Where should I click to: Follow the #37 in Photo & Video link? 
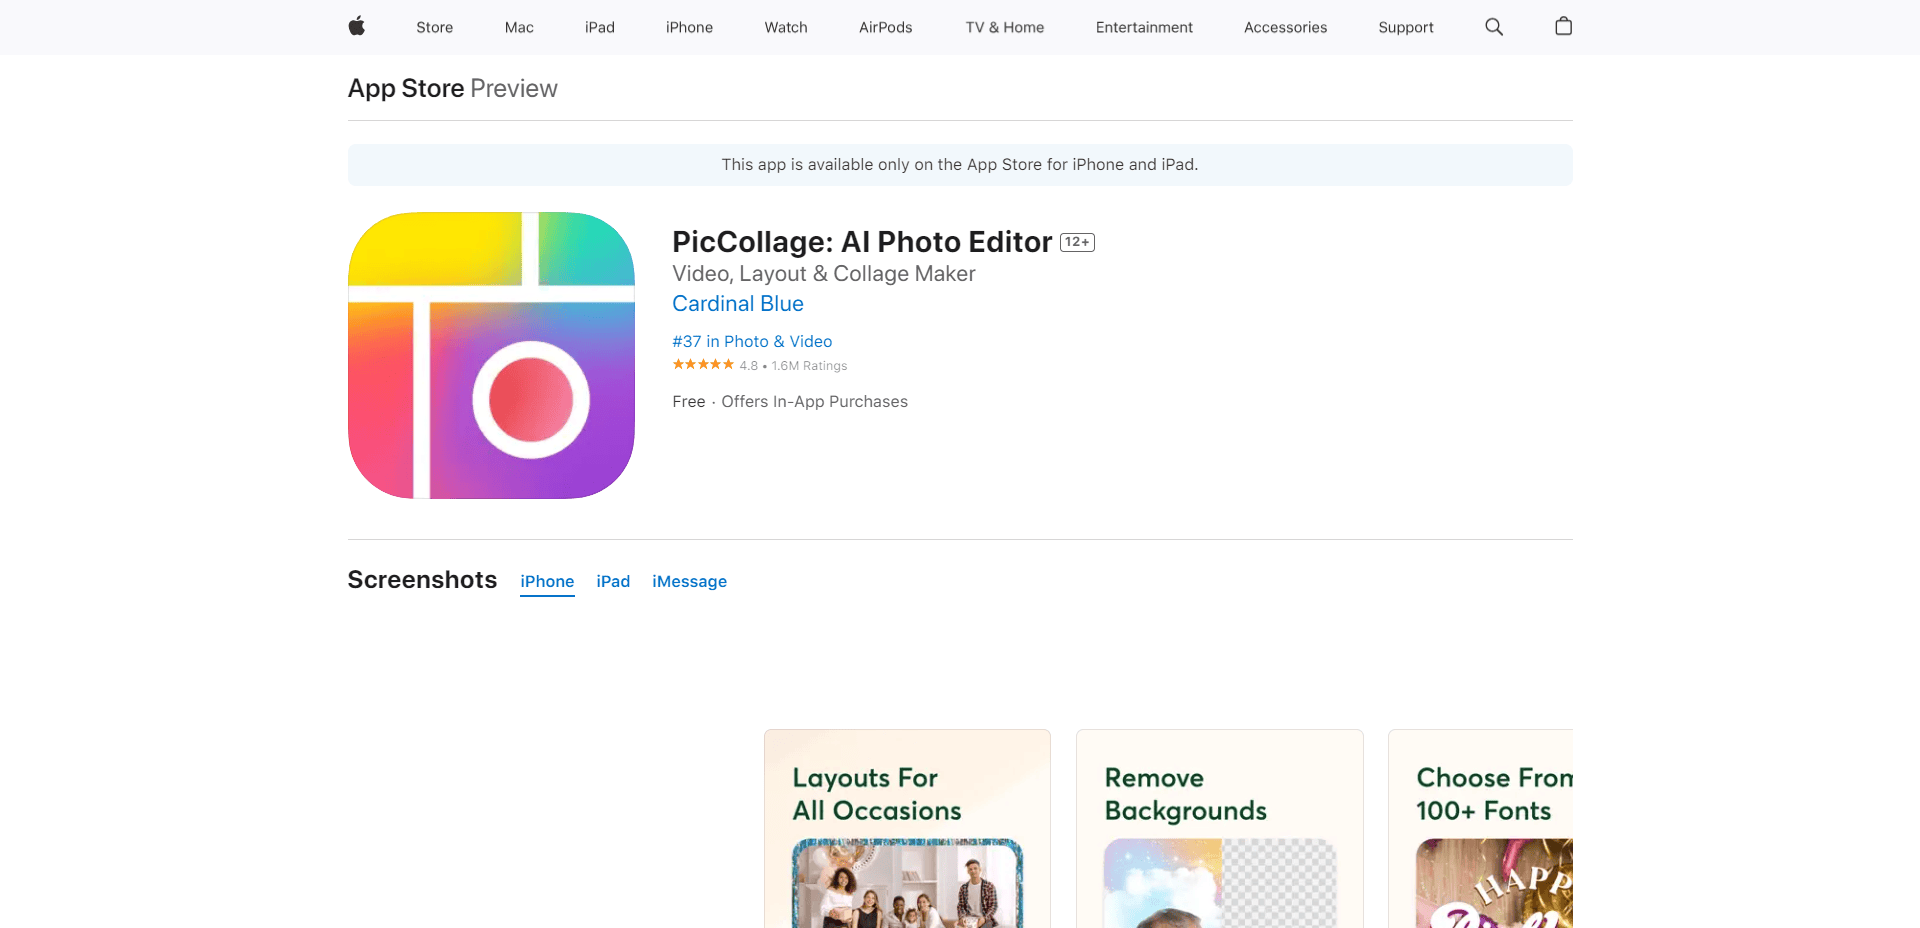[752, 342]
